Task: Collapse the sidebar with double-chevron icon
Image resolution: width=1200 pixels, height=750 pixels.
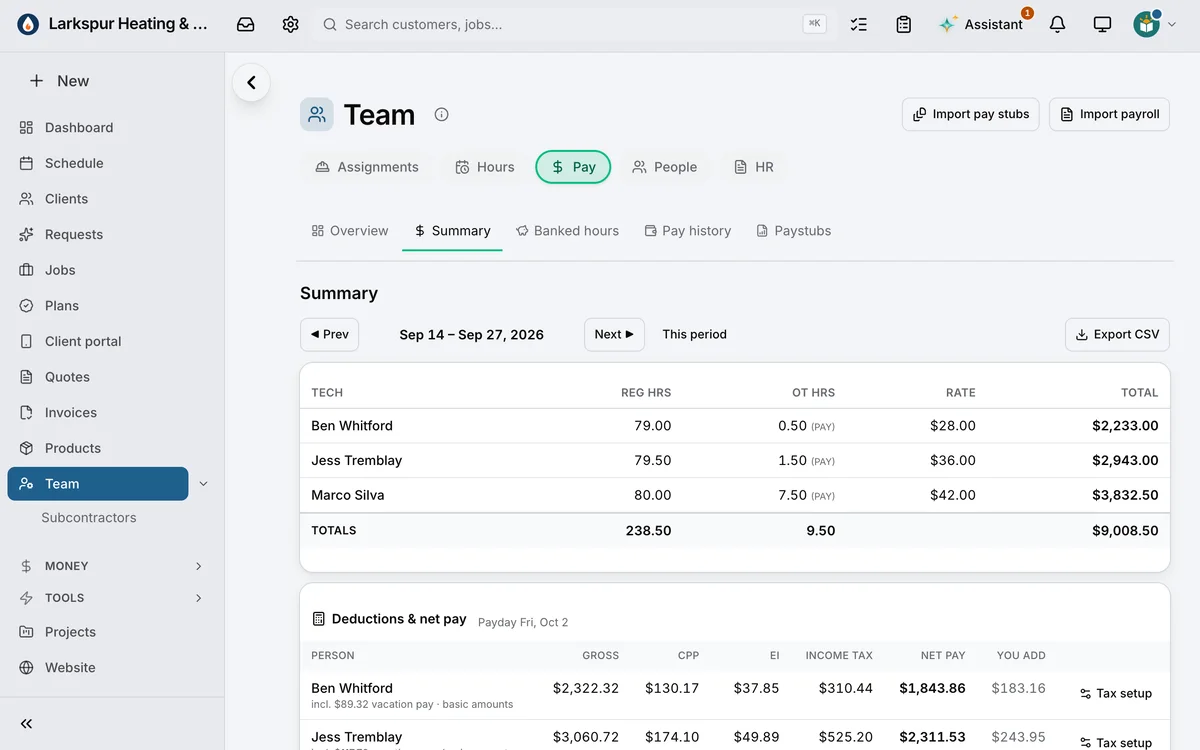Action: click(26, 724)
